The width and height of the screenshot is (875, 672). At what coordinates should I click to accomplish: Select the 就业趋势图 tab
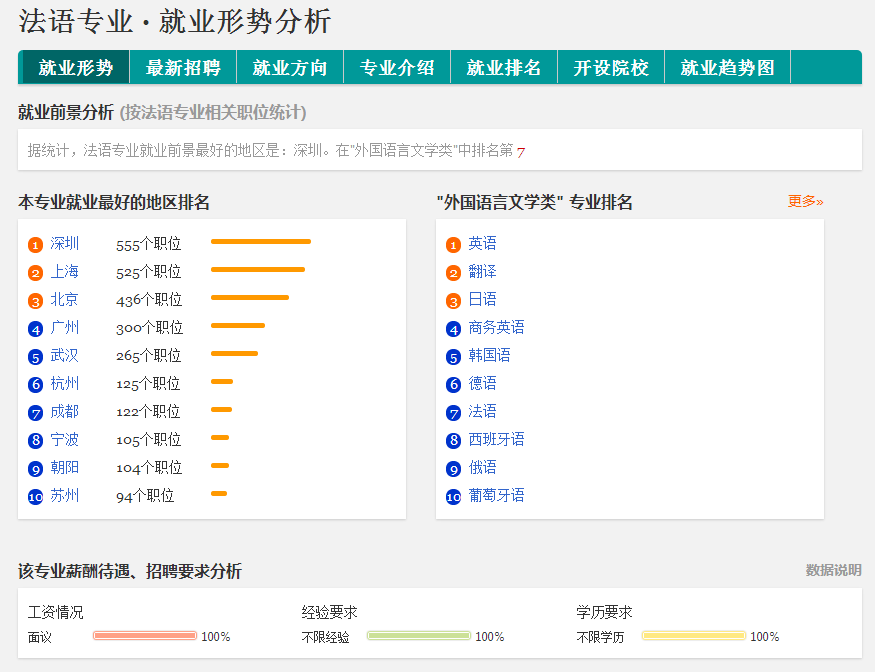pyautogui.click(x=727, y=68)
